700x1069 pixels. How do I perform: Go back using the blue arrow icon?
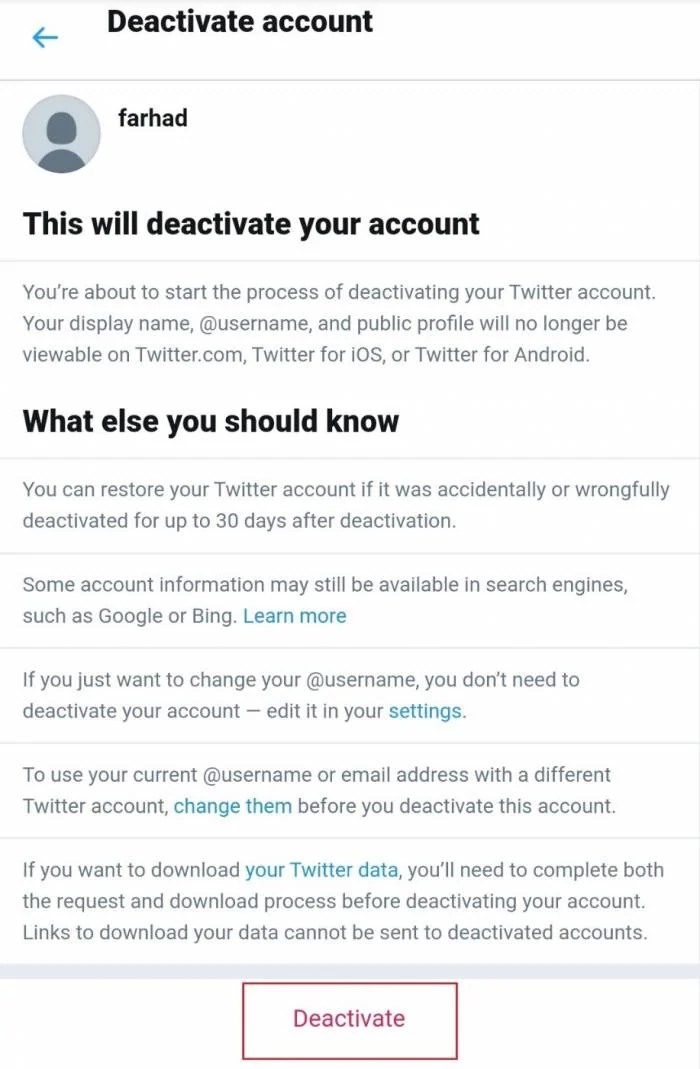45,37
